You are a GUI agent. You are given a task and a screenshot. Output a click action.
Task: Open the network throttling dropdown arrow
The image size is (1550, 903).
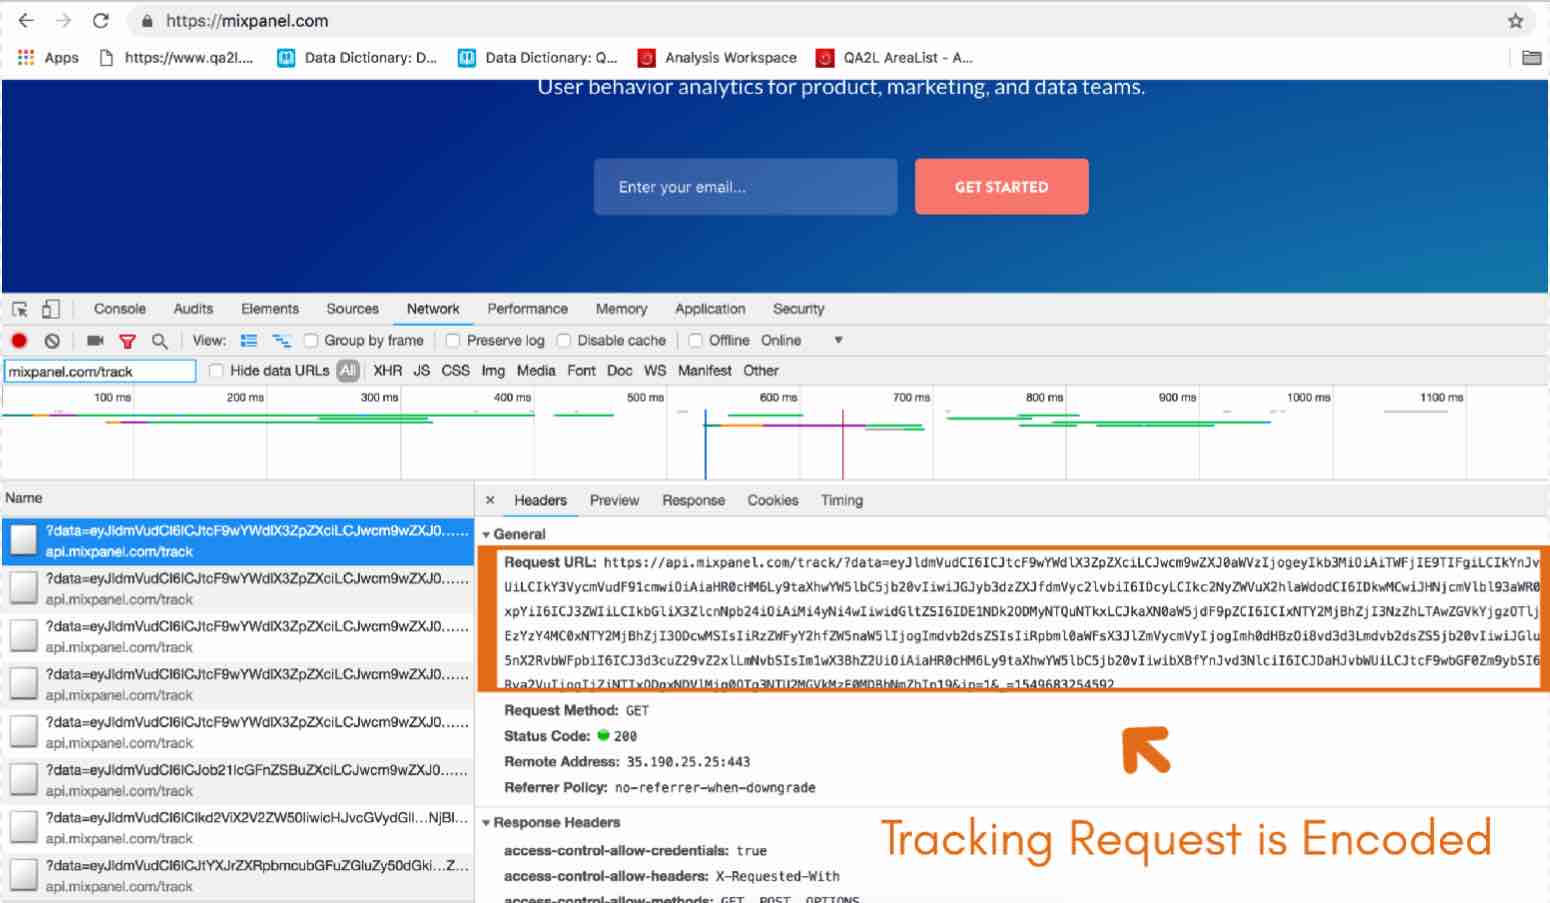(838, 341)
